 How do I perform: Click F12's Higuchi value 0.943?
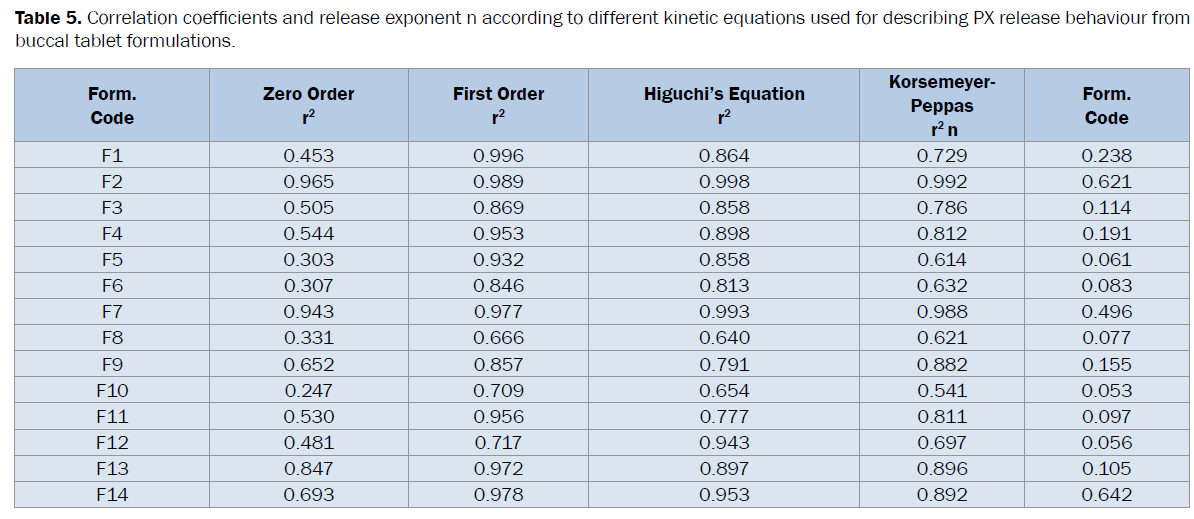(x=723, y=442)
